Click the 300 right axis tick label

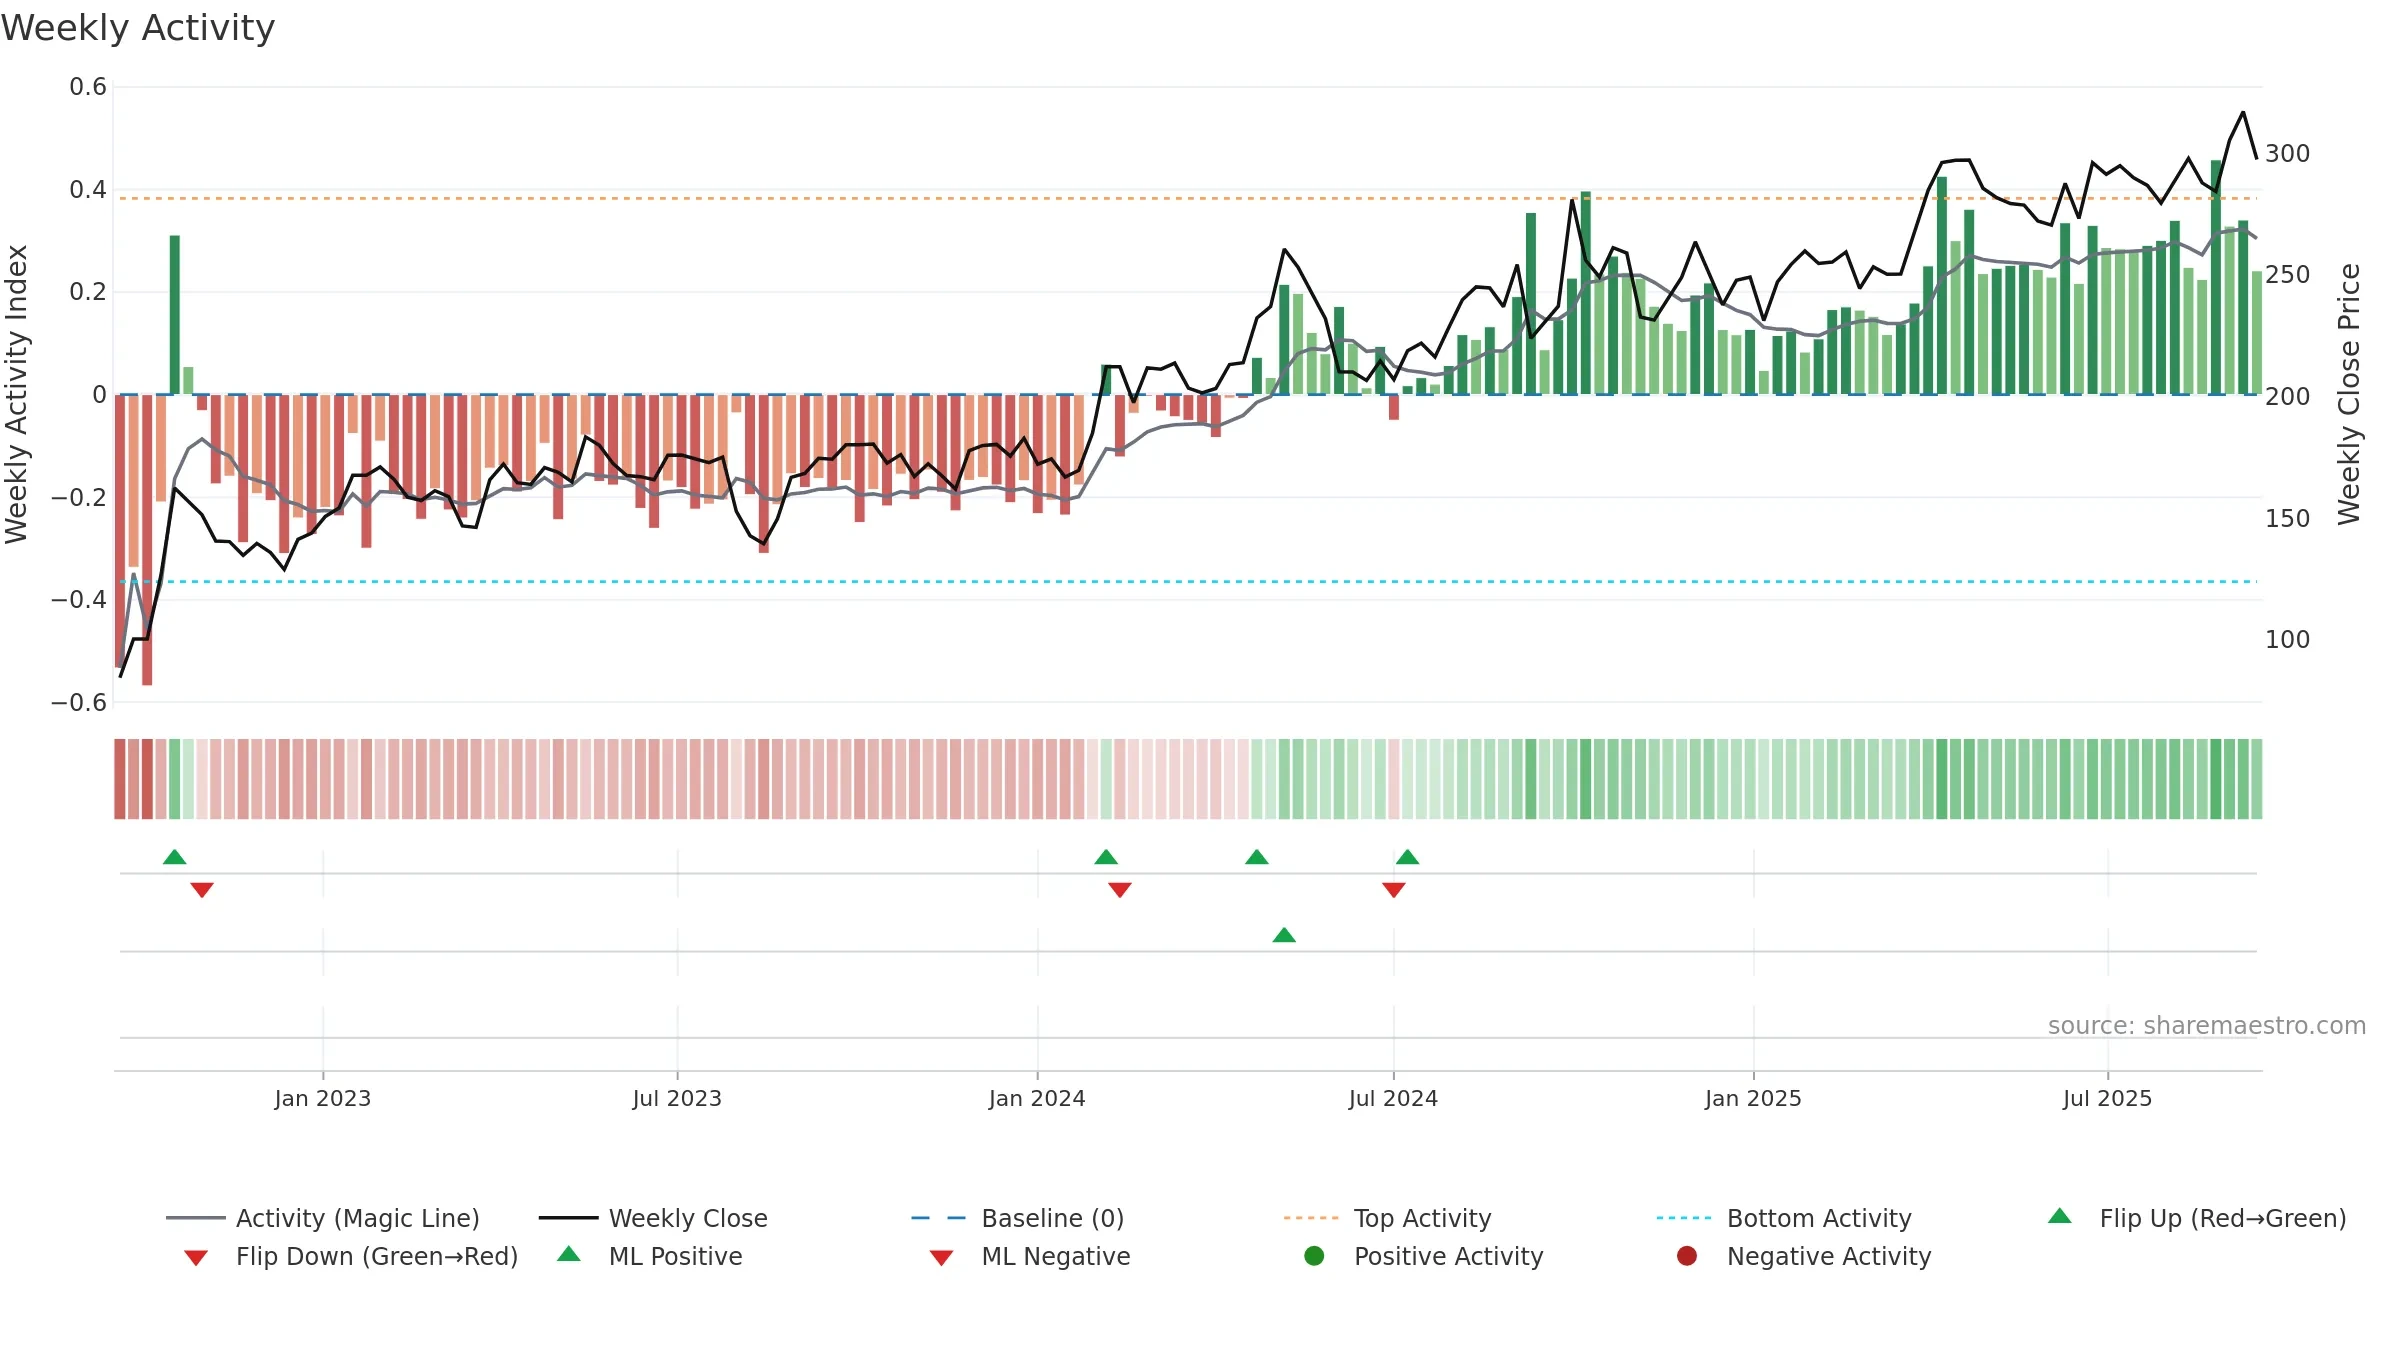tap(2288, 153)
